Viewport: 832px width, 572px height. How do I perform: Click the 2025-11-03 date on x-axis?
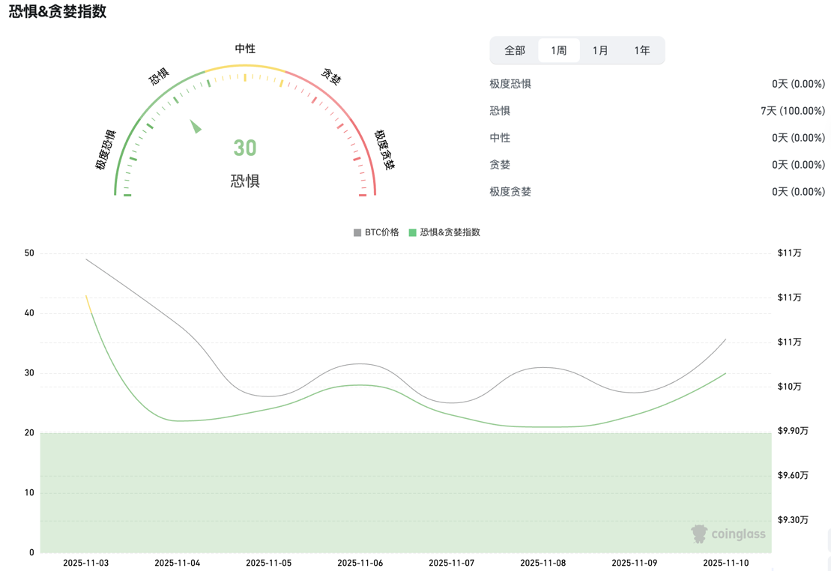(x=85, y=563)
